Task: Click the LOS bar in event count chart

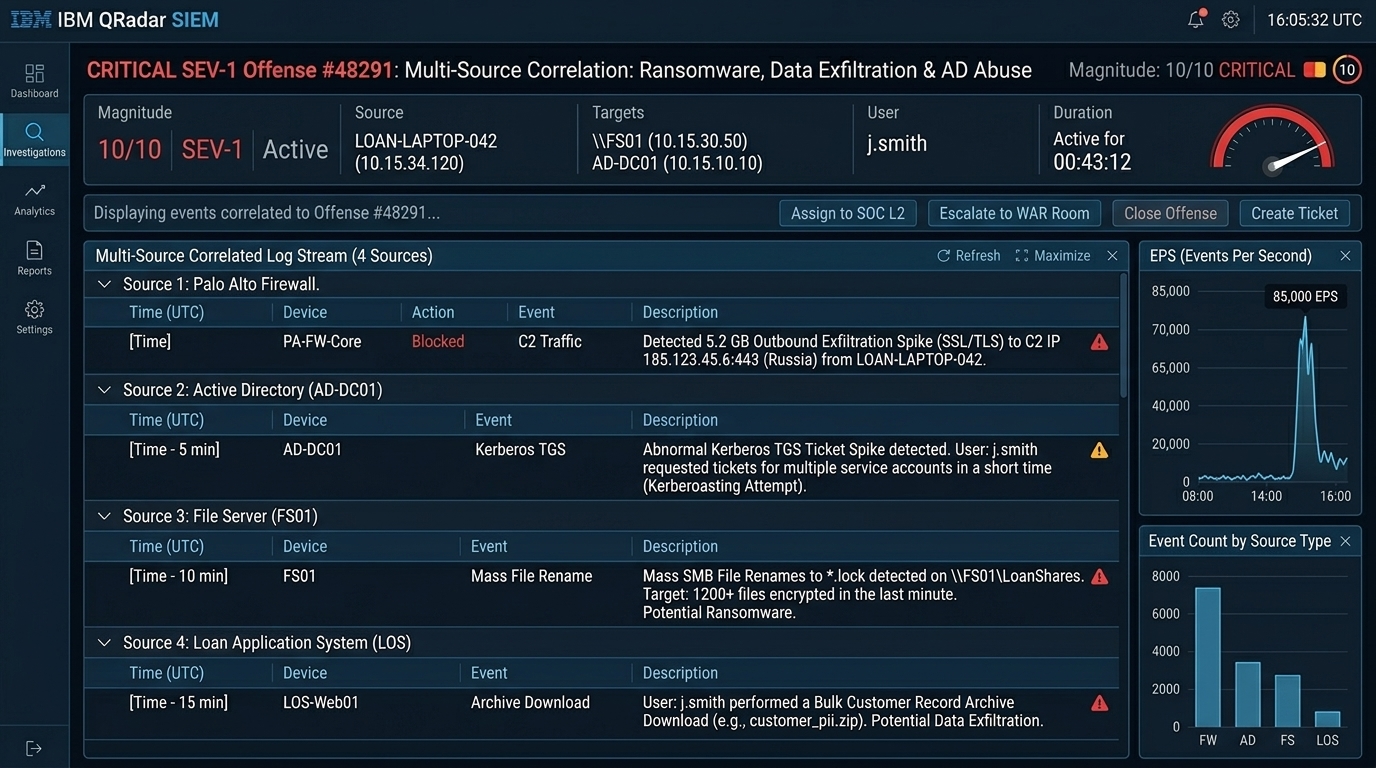Action: (1327, 719)
